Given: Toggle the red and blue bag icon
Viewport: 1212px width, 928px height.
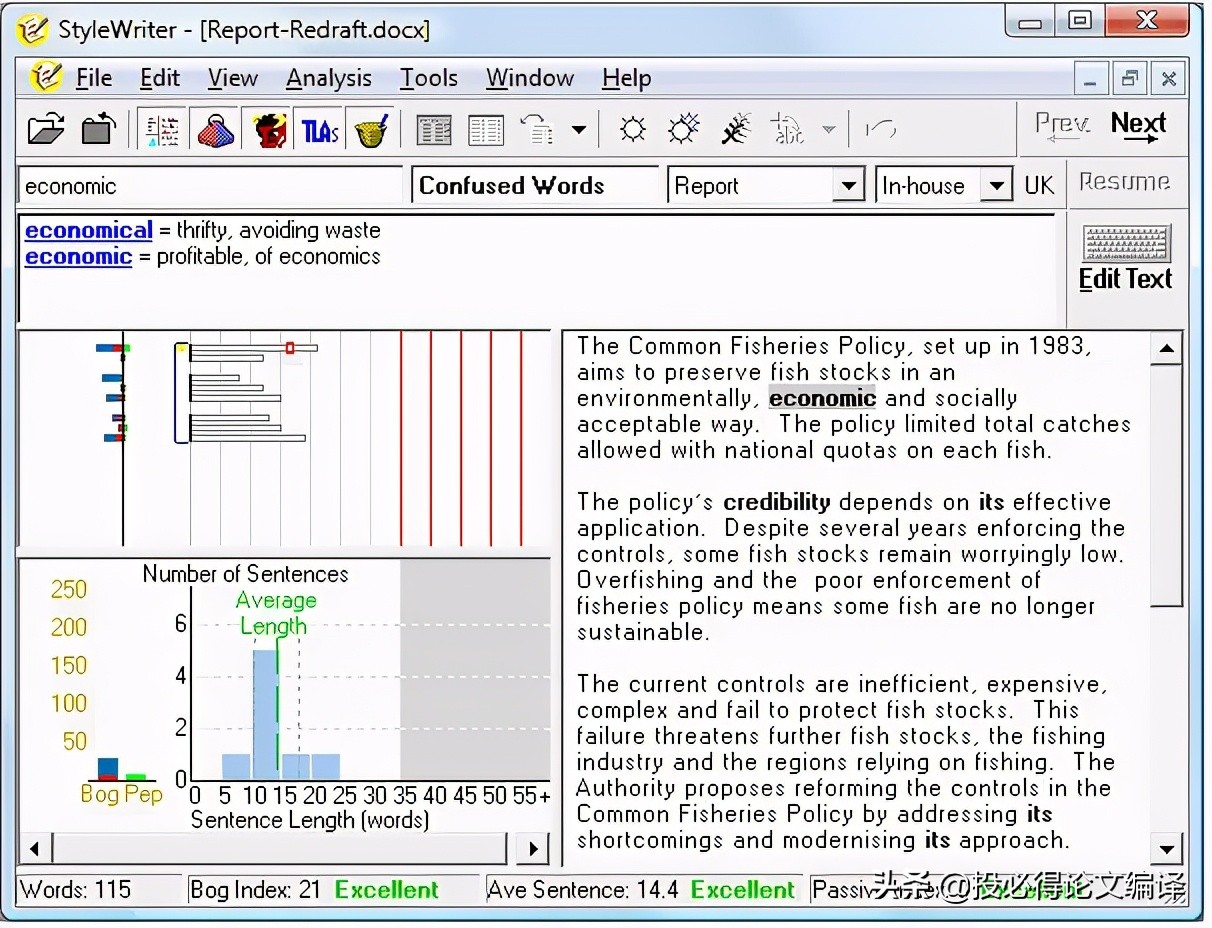Looking at the screenshot, I should pyautogui.click(x=214, y=129).
